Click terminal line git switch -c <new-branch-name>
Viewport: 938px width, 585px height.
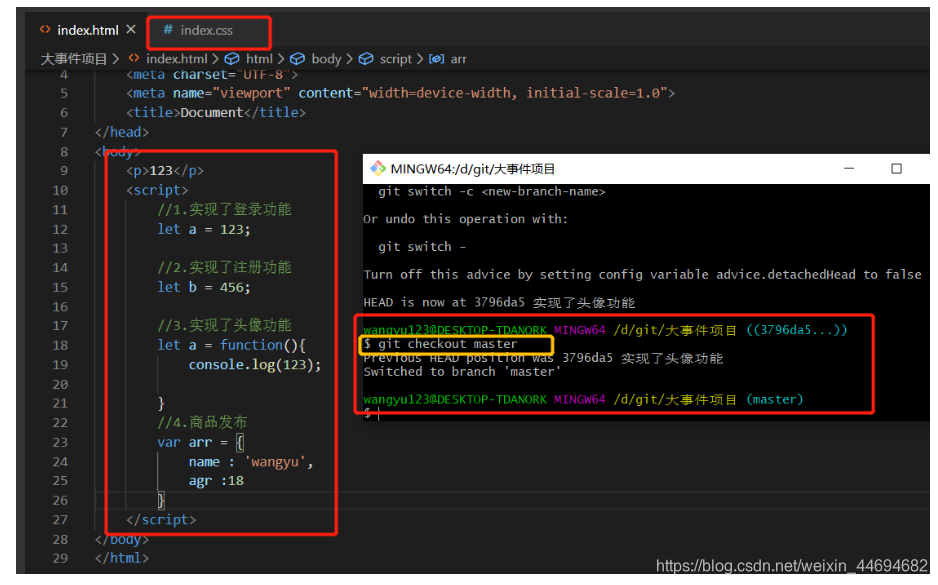(x=492, y=191)
